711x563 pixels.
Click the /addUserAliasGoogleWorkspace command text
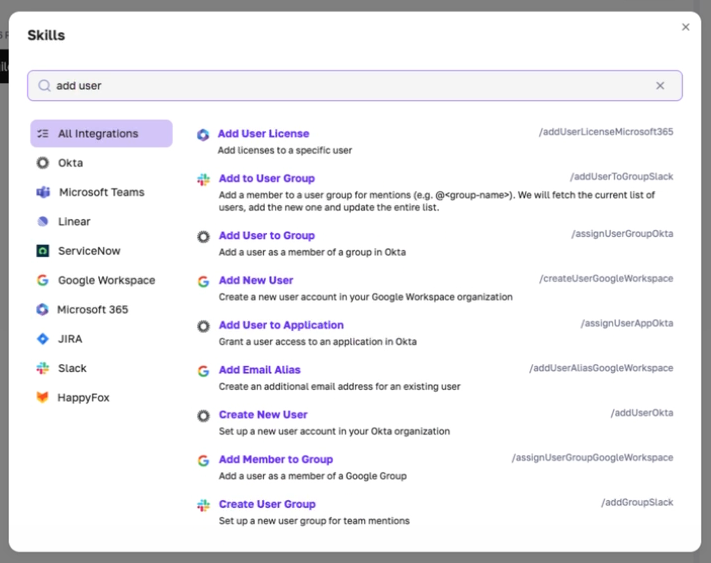click(x=601, y=368)
